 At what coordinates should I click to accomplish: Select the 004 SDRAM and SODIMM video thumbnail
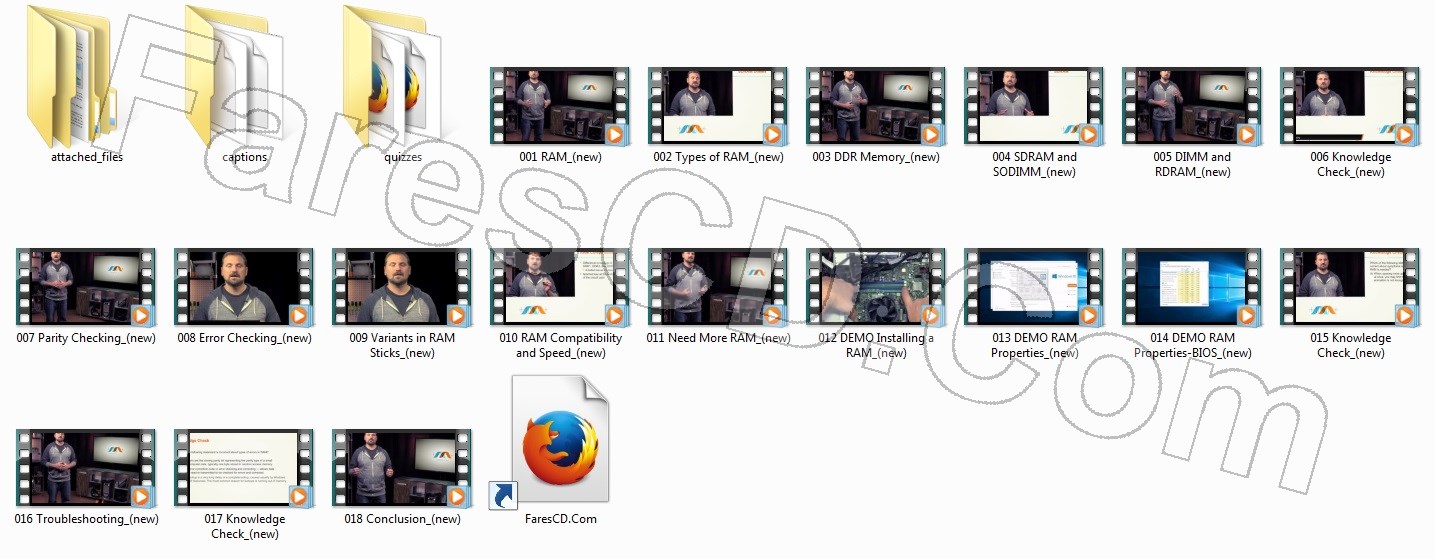tap(1034, 106)
